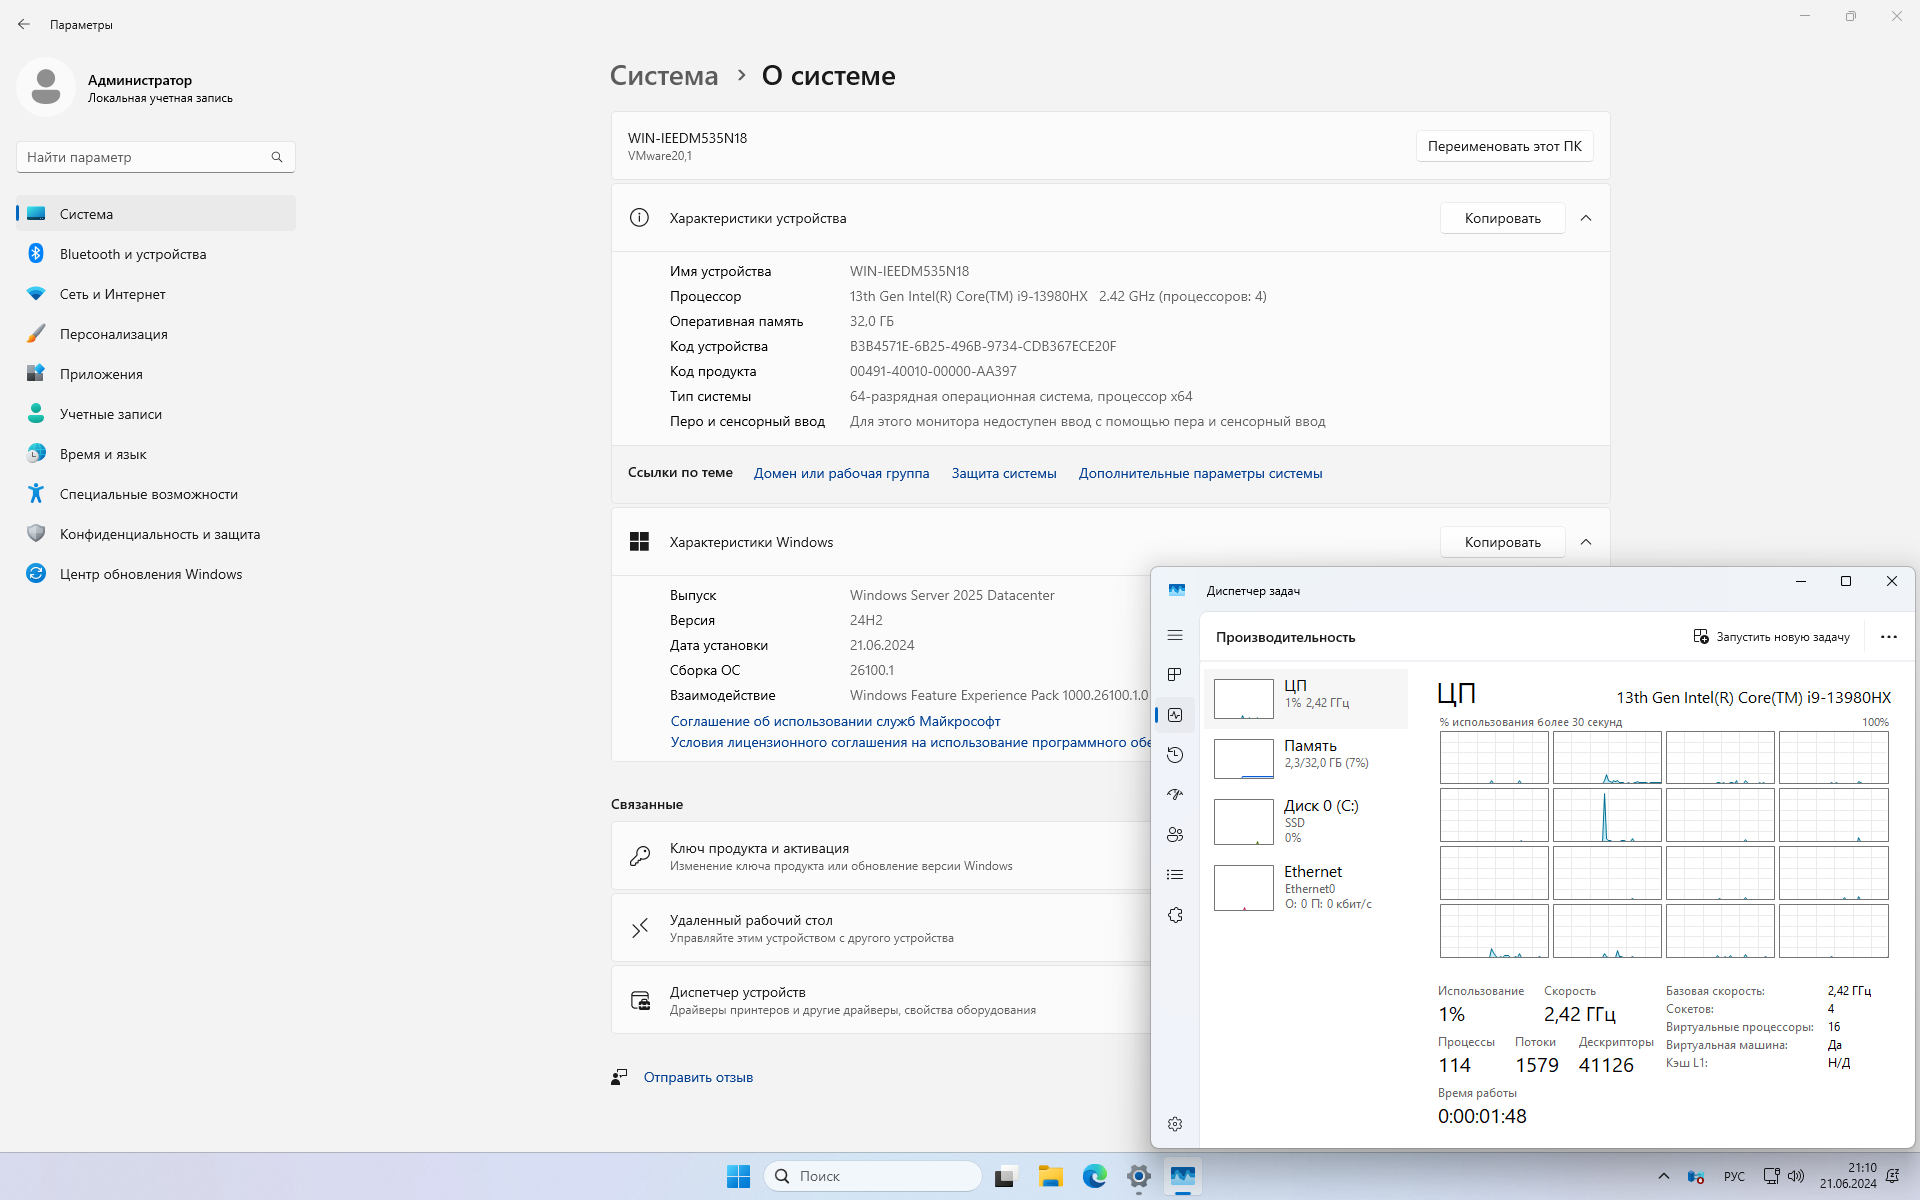Image resolution: width=1920 pixels, height=1200 pixels.
Task: Select Ethernet performance item
Action: (1307, 887)
